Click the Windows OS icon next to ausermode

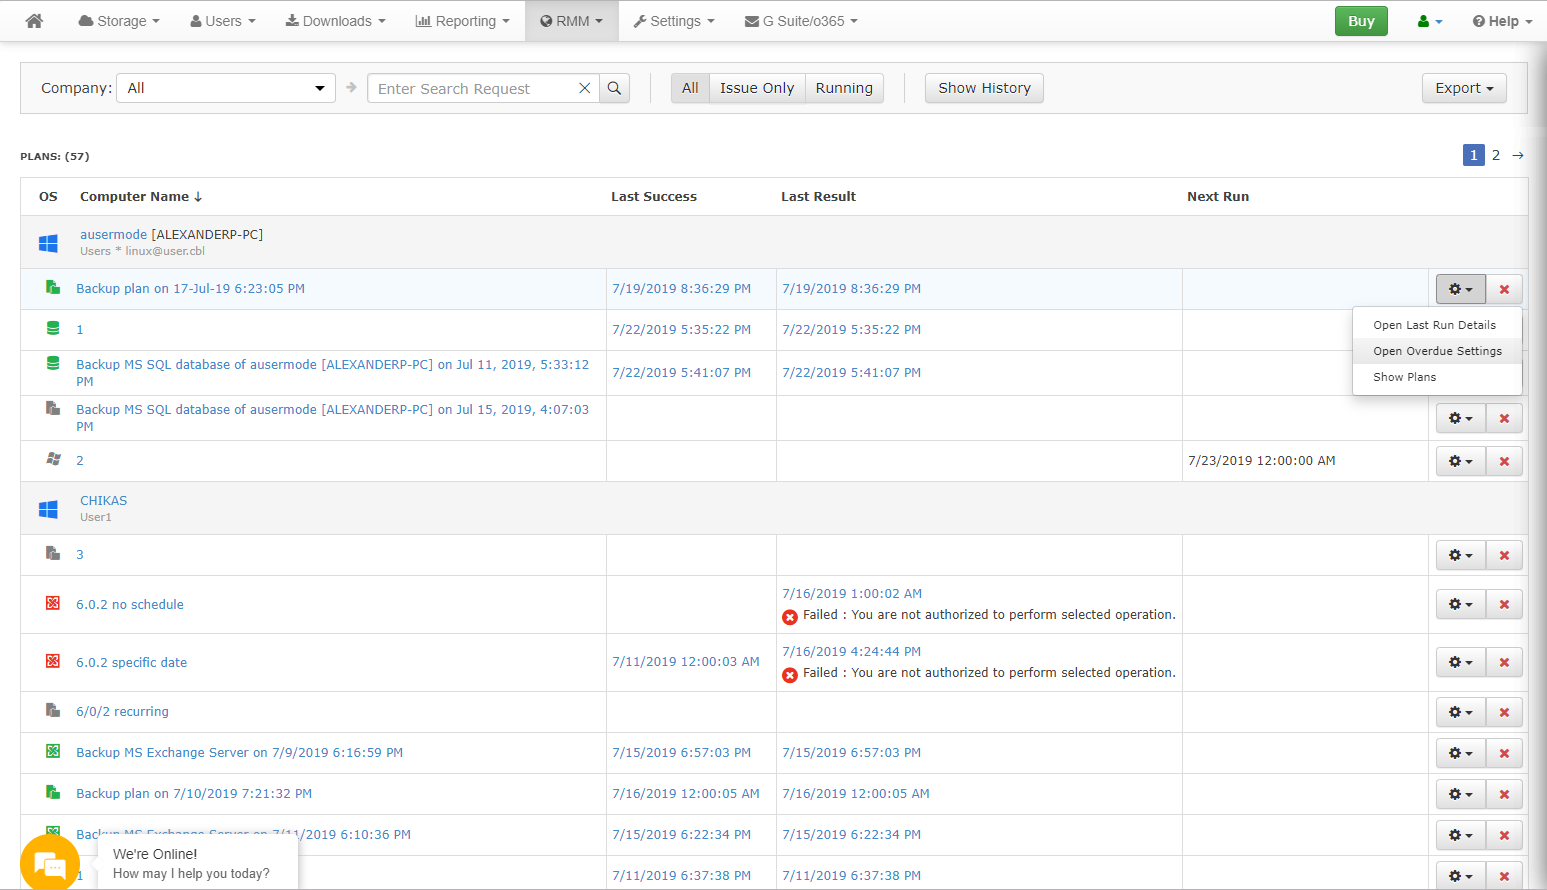48,242
